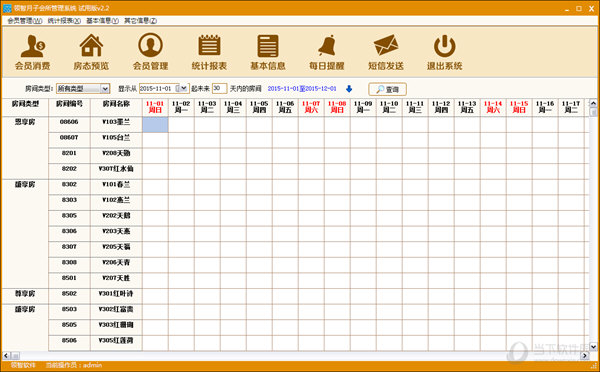Click room number 8308
This screenshot has width=600, height=372.
pos(69,263)
